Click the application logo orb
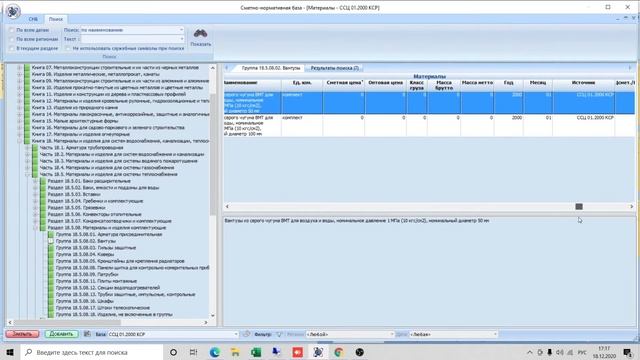 click(x=13, y=11)
